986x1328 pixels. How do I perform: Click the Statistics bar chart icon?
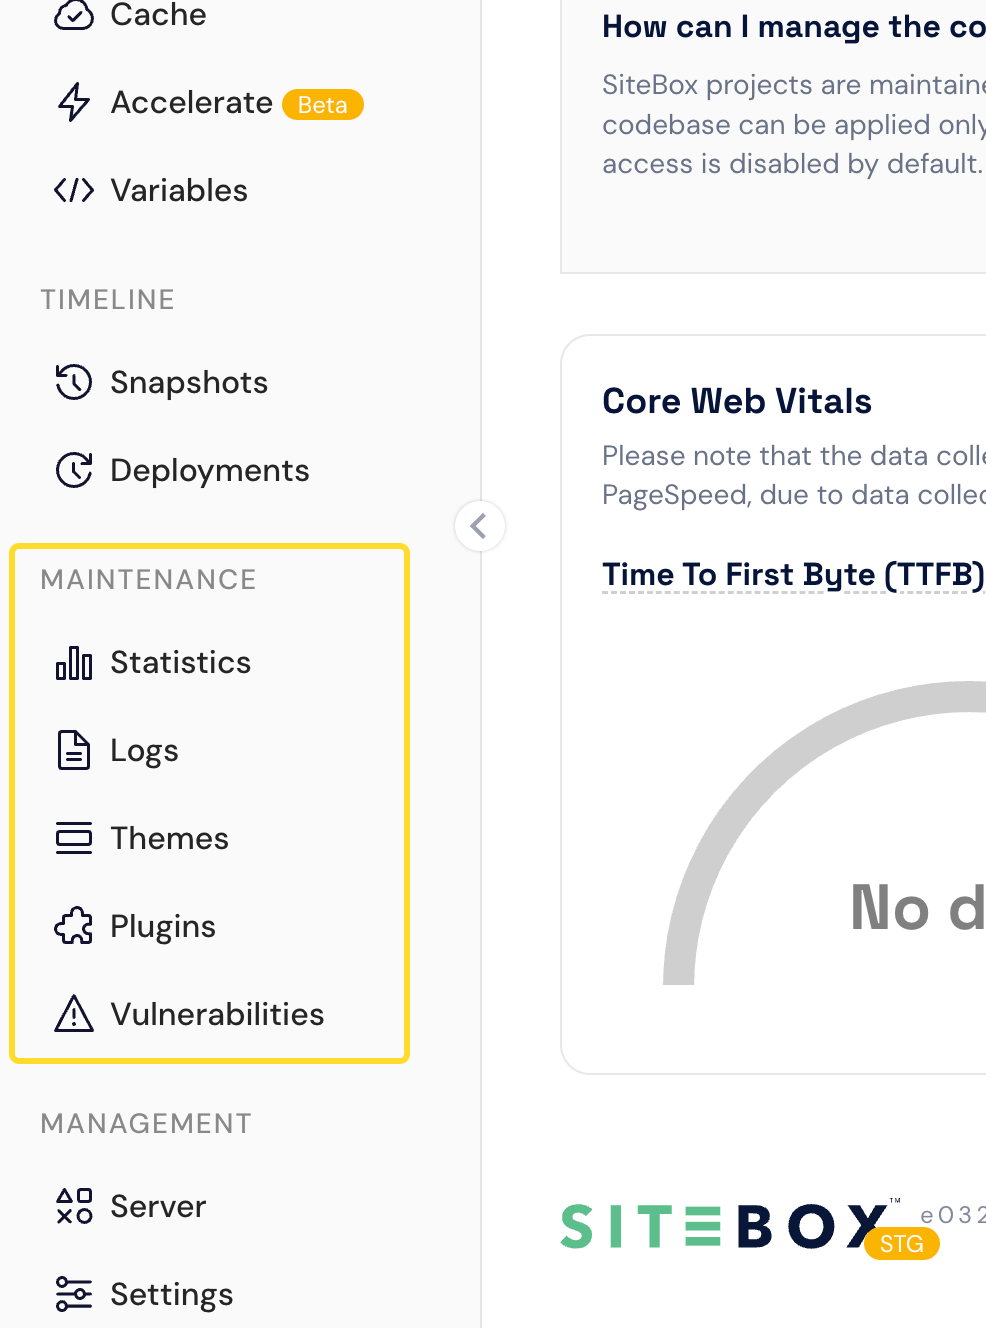coord(74,662)
